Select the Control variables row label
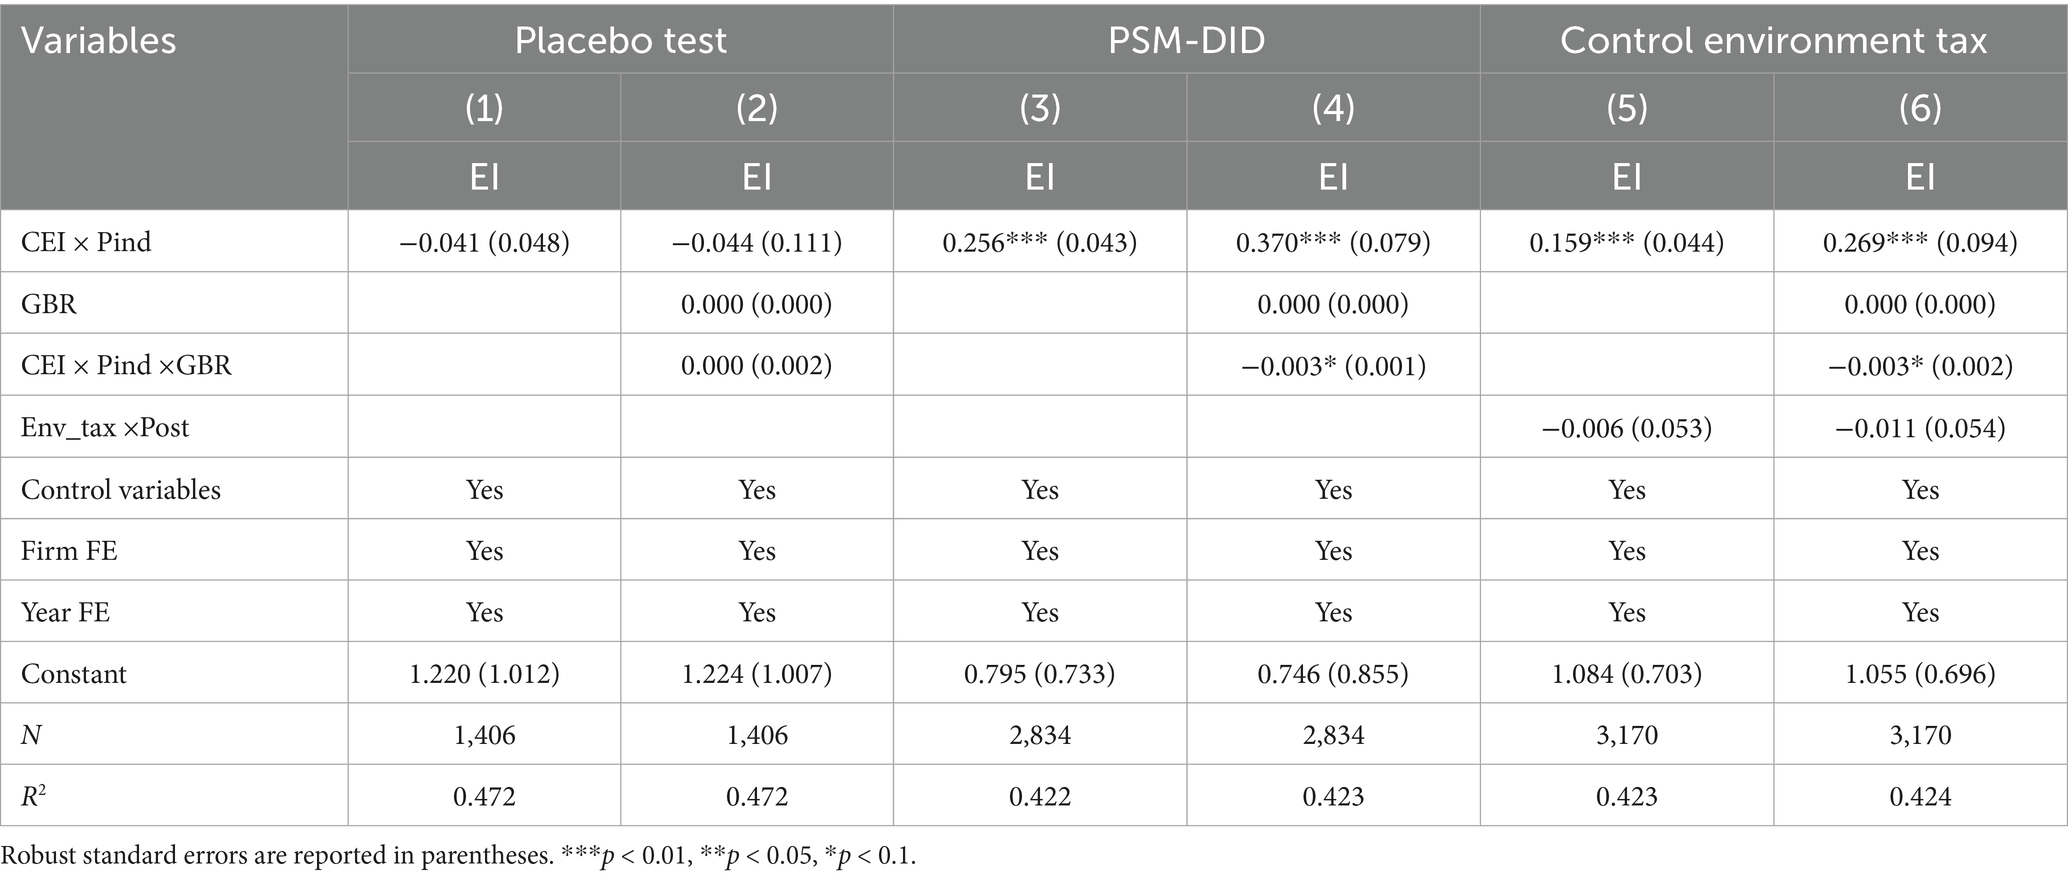The height and width of the screenshot is (880, 2068). click(x=121, y=490)
